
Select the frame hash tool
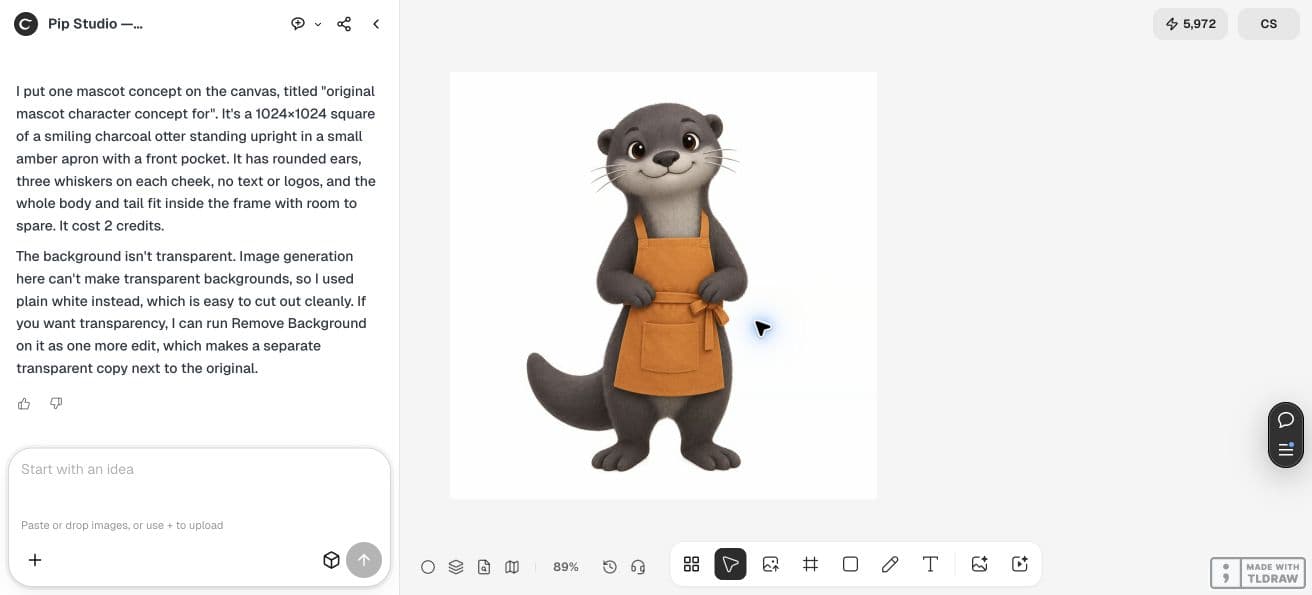[811, 564]
